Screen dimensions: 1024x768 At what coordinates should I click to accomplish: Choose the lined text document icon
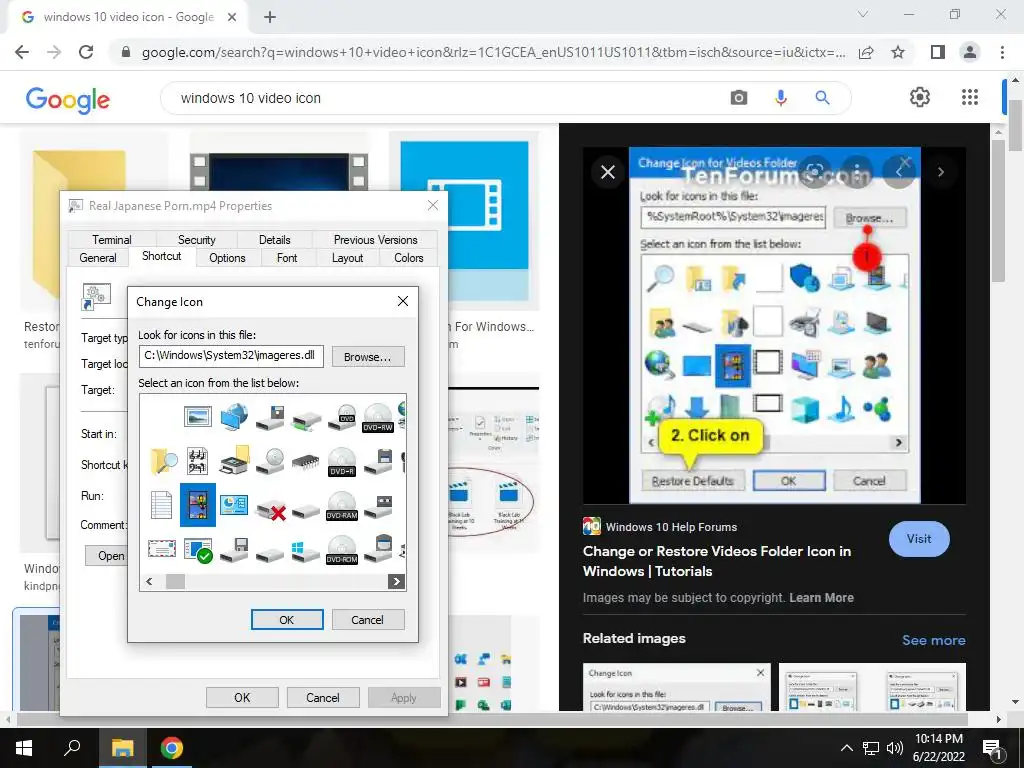click(161, 504)
